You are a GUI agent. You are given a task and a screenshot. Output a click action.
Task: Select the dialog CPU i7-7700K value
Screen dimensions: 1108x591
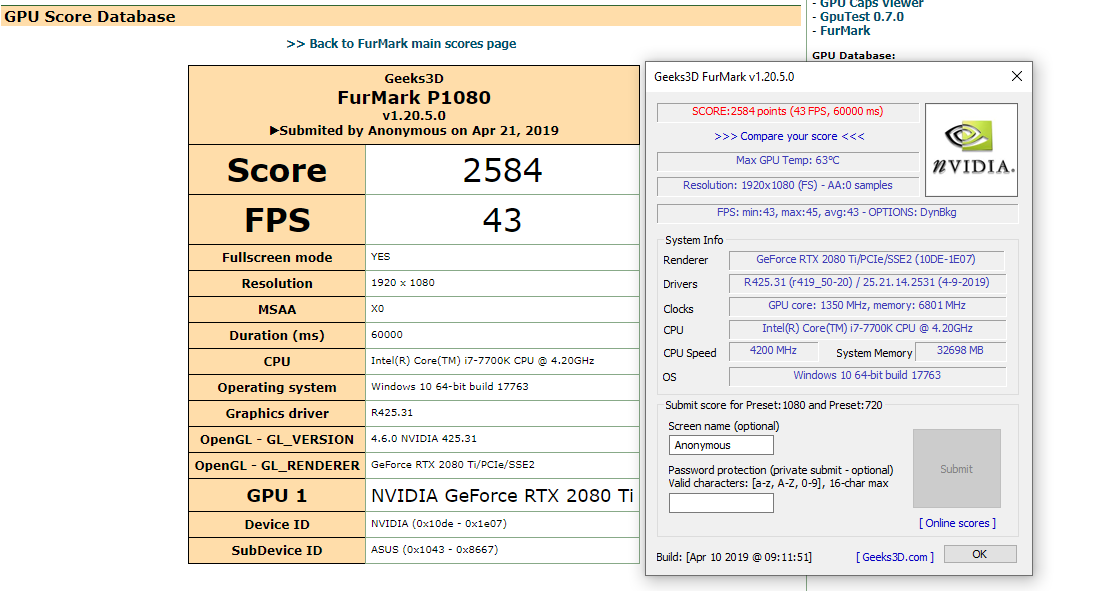[866, 329]
